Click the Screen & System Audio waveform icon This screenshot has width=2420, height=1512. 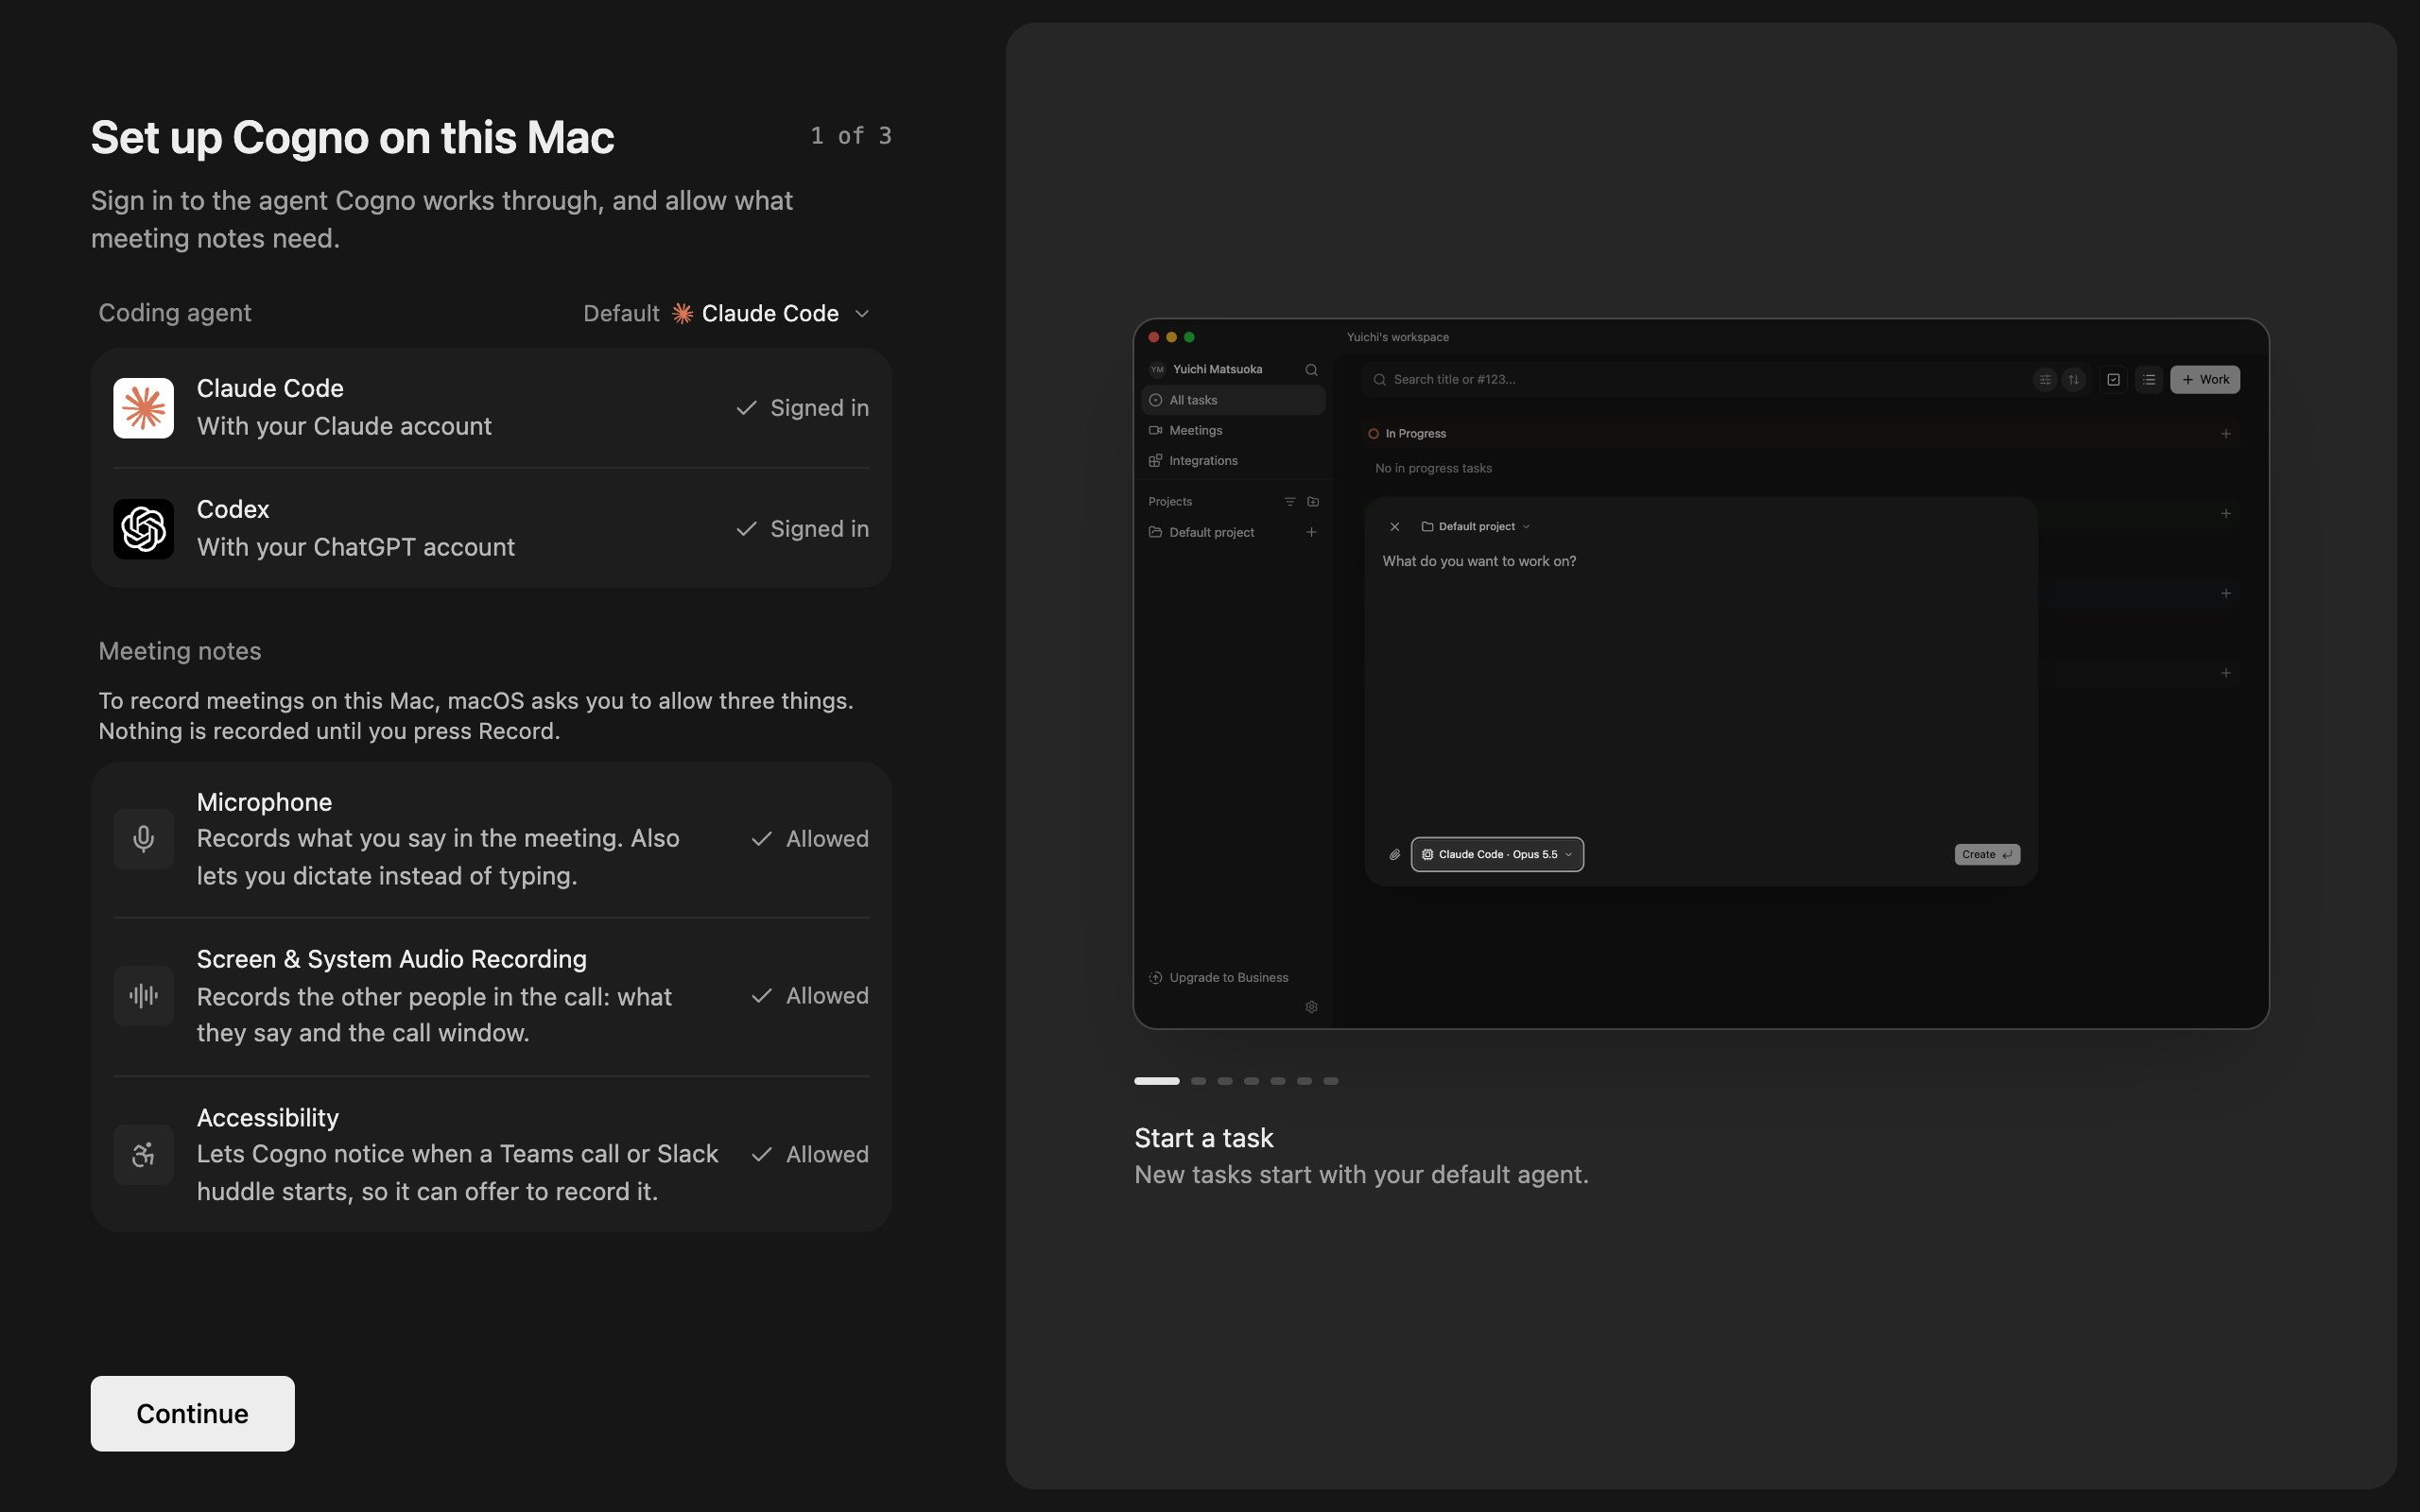(143, 995)
